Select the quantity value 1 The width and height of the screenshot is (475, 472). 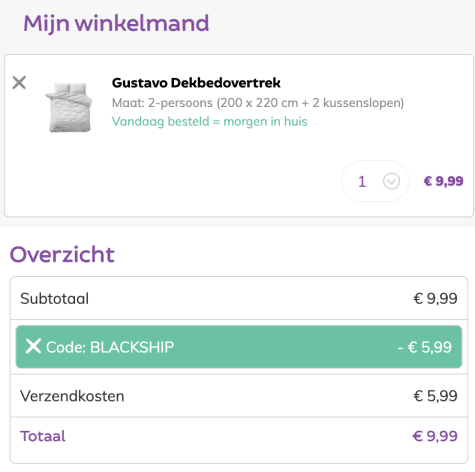(362, 182)
